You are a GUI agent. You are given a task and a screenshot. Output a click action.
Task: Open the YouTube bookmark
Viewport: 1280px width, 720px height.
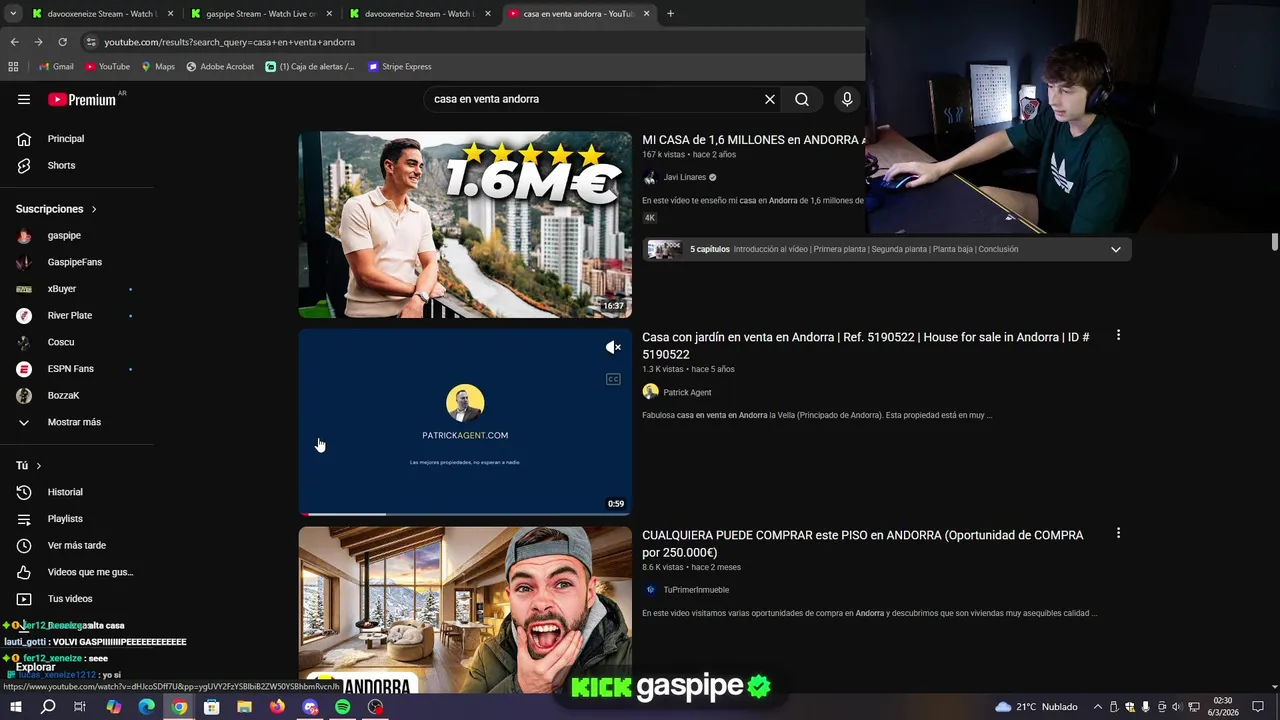[x=107, y=67]
